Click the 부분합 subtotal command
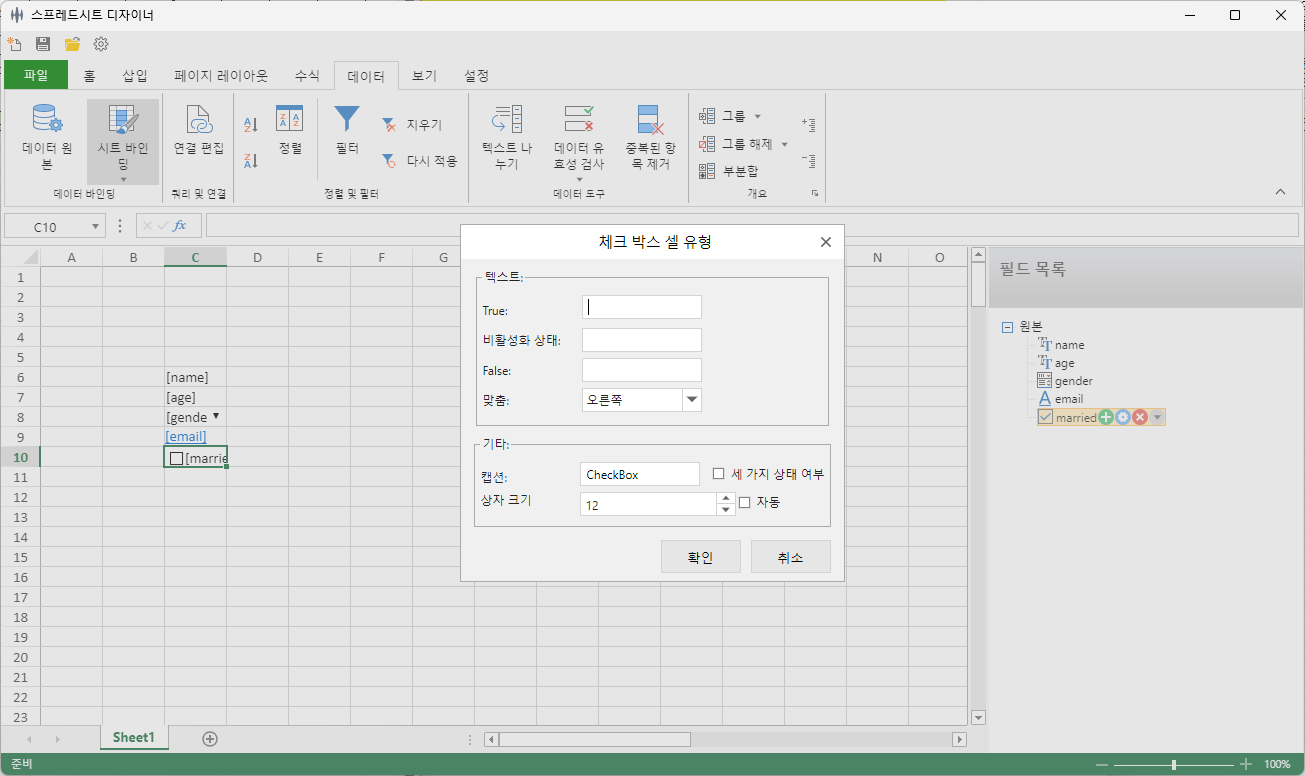The height and width of the screenshot is (776, 1305). (x=728, y=171)
